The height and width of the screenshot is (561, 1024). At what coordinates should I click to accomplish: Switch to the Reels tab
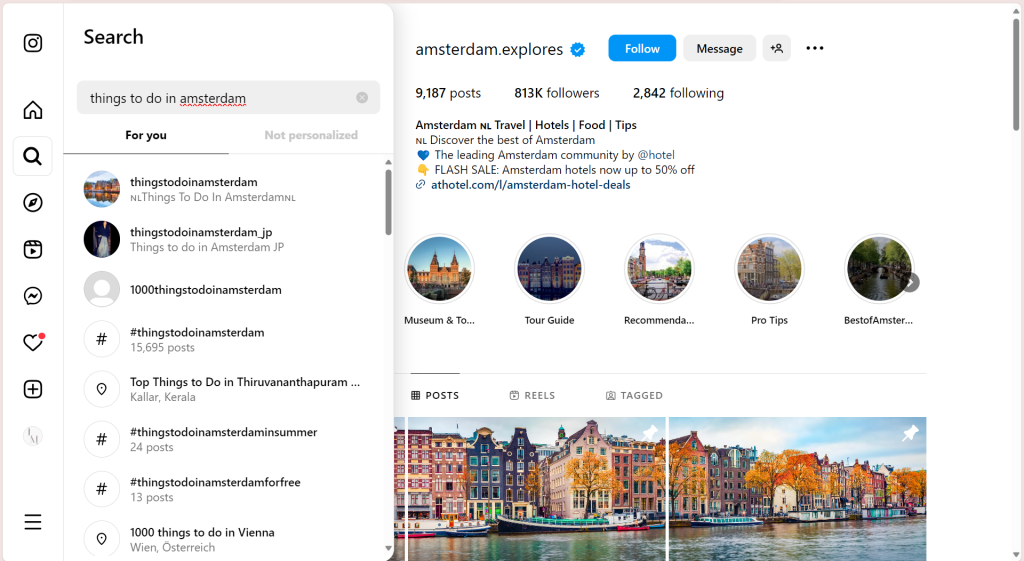(x=532, y=396)
